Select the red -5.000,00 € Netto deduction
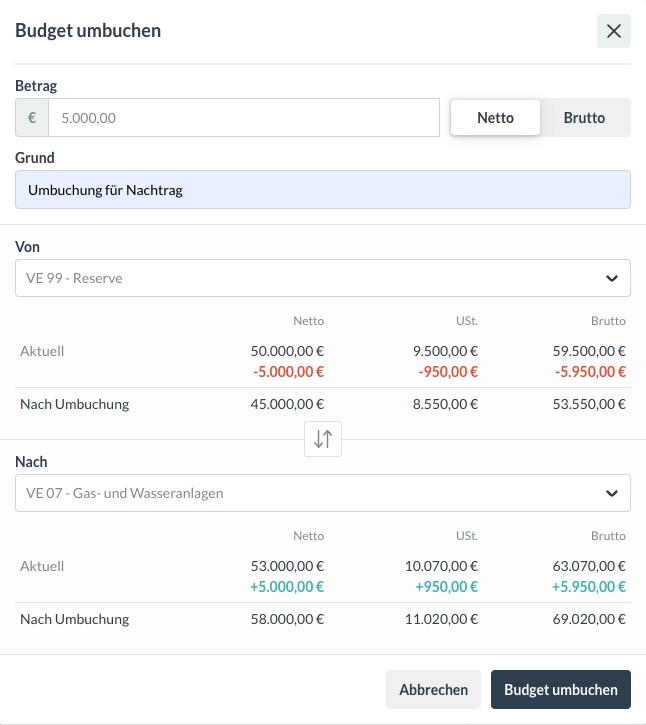The height and width of the screenshot is (725, 646). pos(287,372)
